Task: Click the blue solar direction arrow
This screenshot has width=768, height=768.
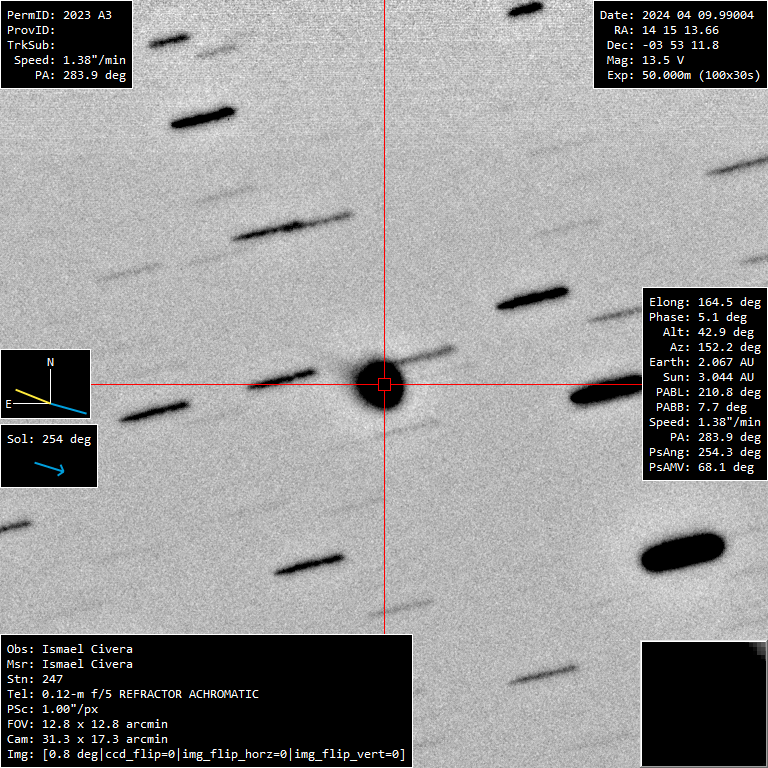Action: pos(49,468)
